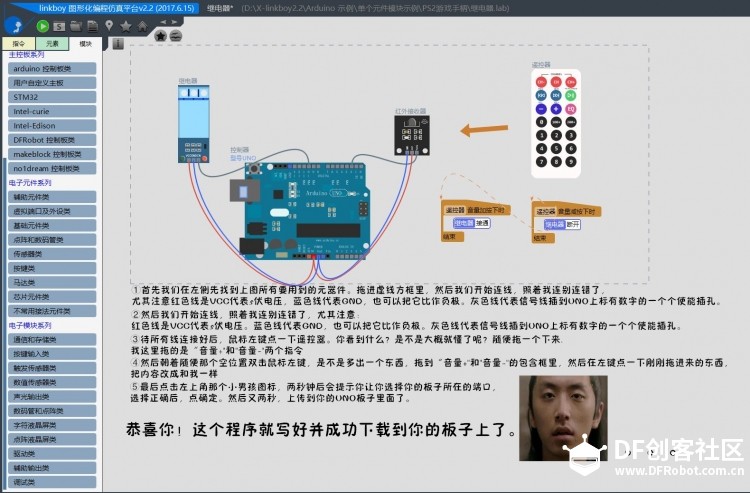Select the 遥控器 音量加按下时 event block

(475, 209)
